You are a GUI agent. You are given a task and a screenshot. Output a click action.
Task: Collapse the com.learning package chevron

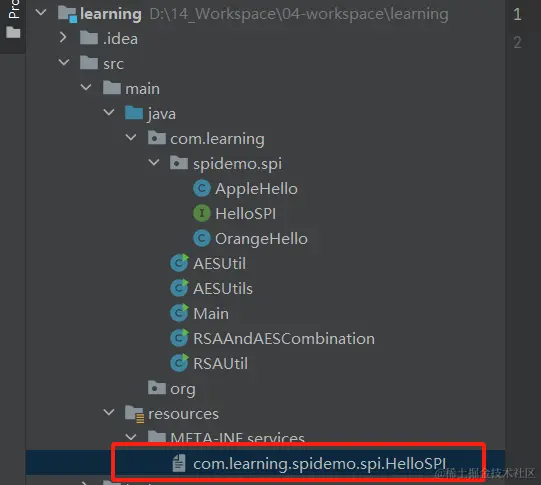131,137
